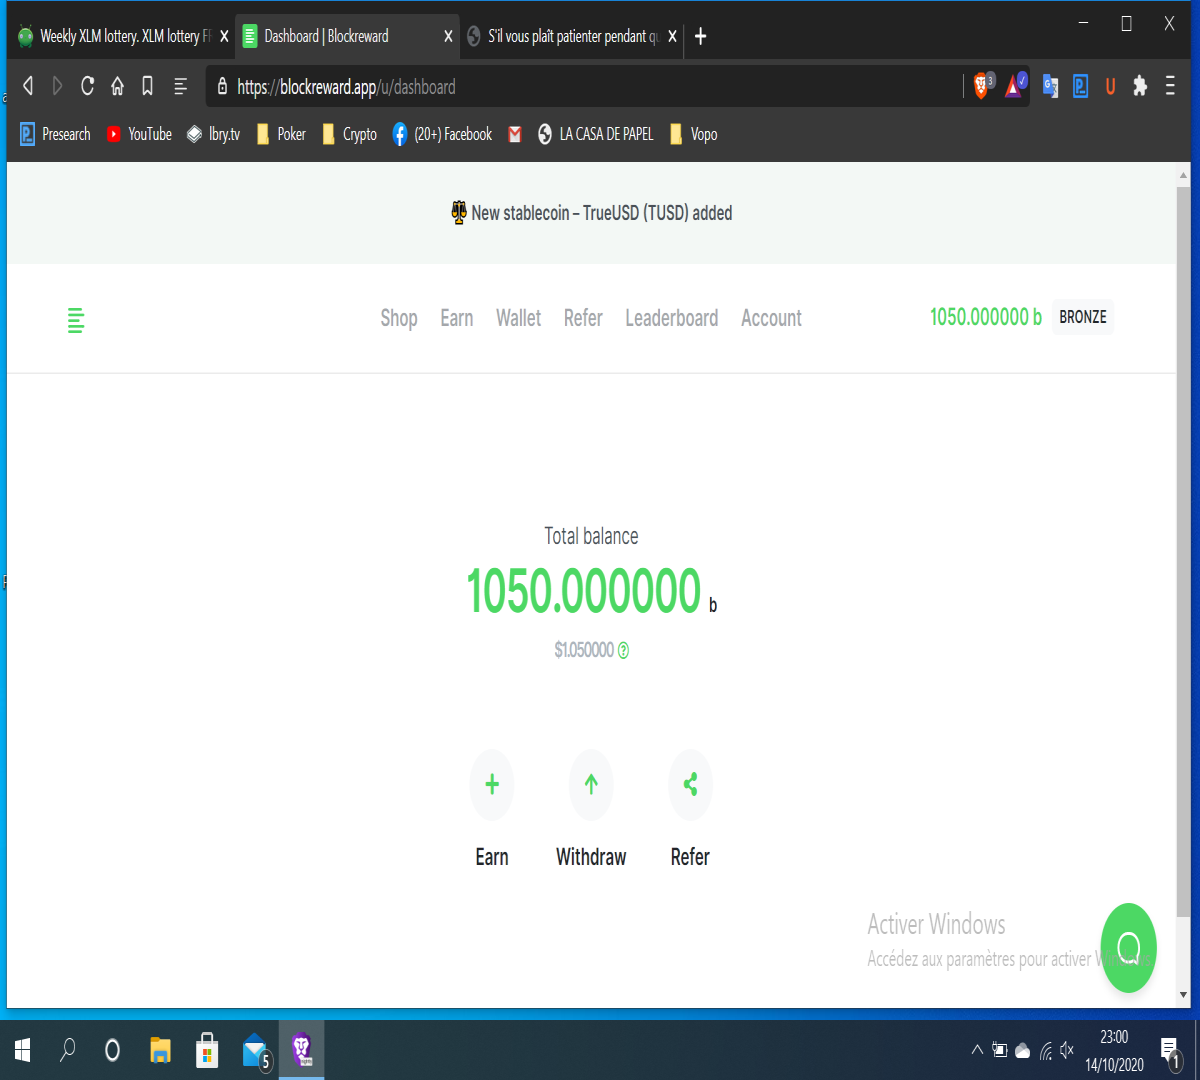Viewport: 1200px width, 1080px height.
Task: Open the Poker bookmarks folder
Action: click(x=281, y=134)
